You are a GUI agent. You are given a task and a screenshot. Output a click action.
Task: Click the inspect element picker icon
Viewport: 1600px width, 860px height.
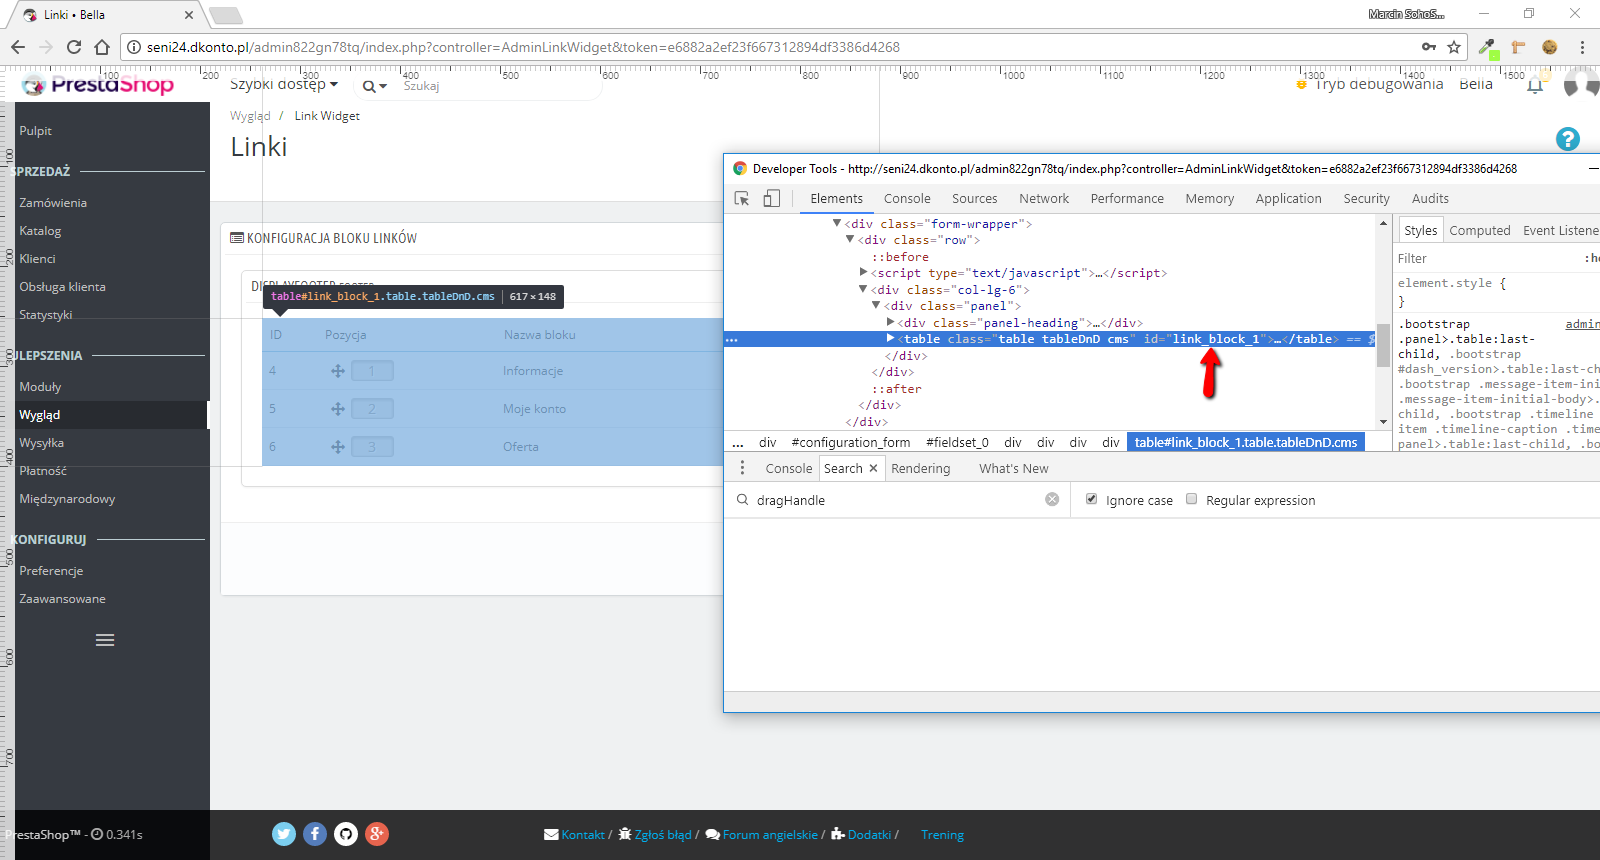pyautogui.click(x=742, y=199)
